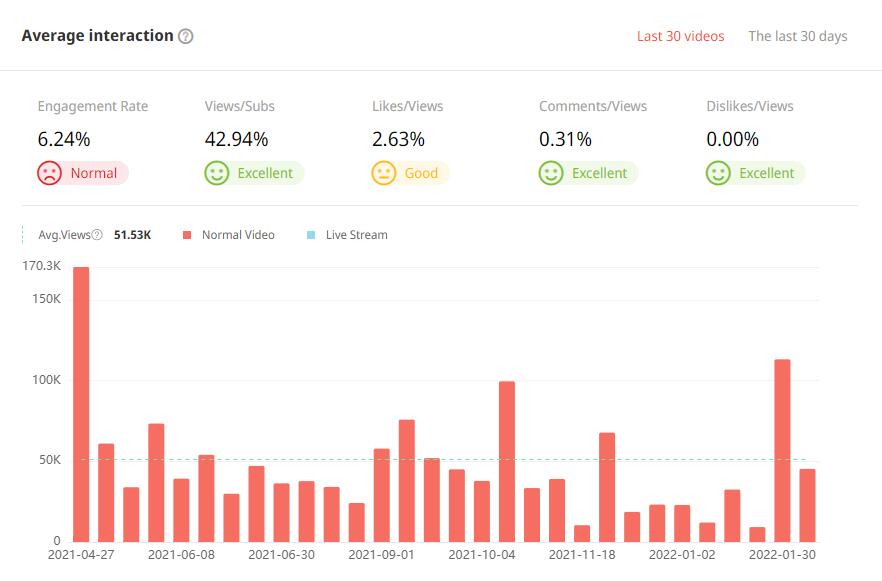Click yellow smiley under Likes/Views
The width and height of the screenshot is (882, 581).
pyautogui.click(x=383, y=173)
